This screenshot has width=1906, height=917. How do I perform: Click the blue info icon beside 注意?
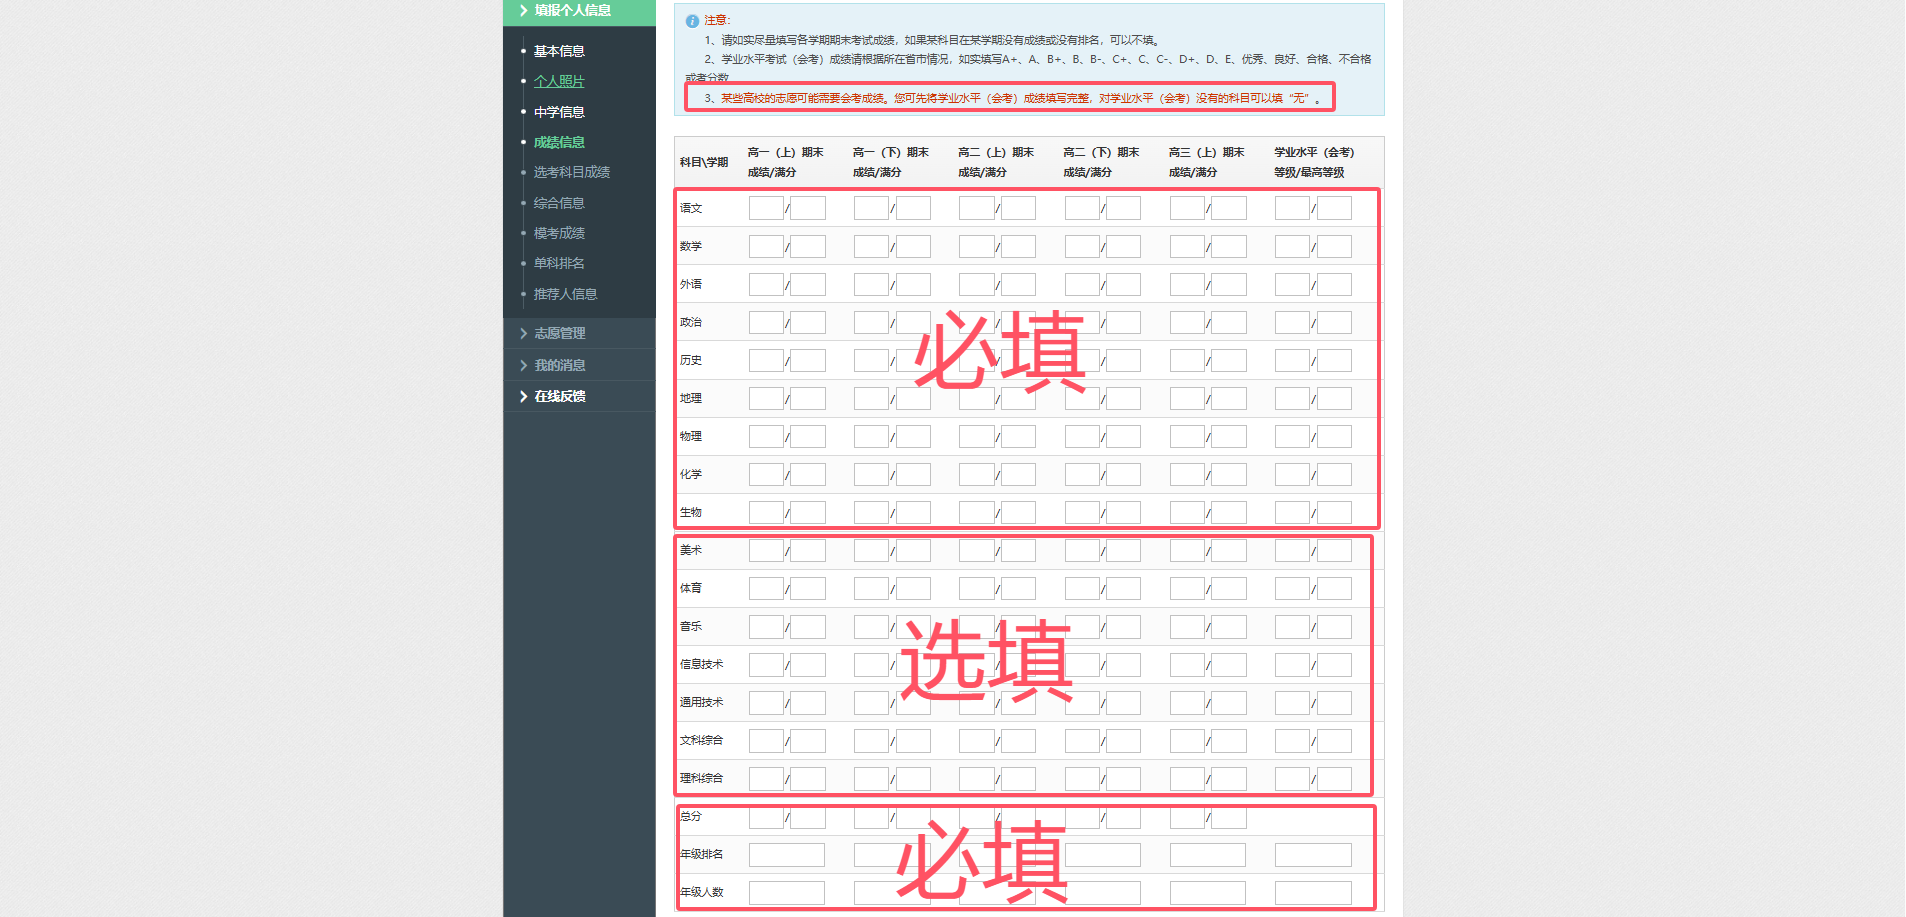pyautogui.click(x=692, y=21)
